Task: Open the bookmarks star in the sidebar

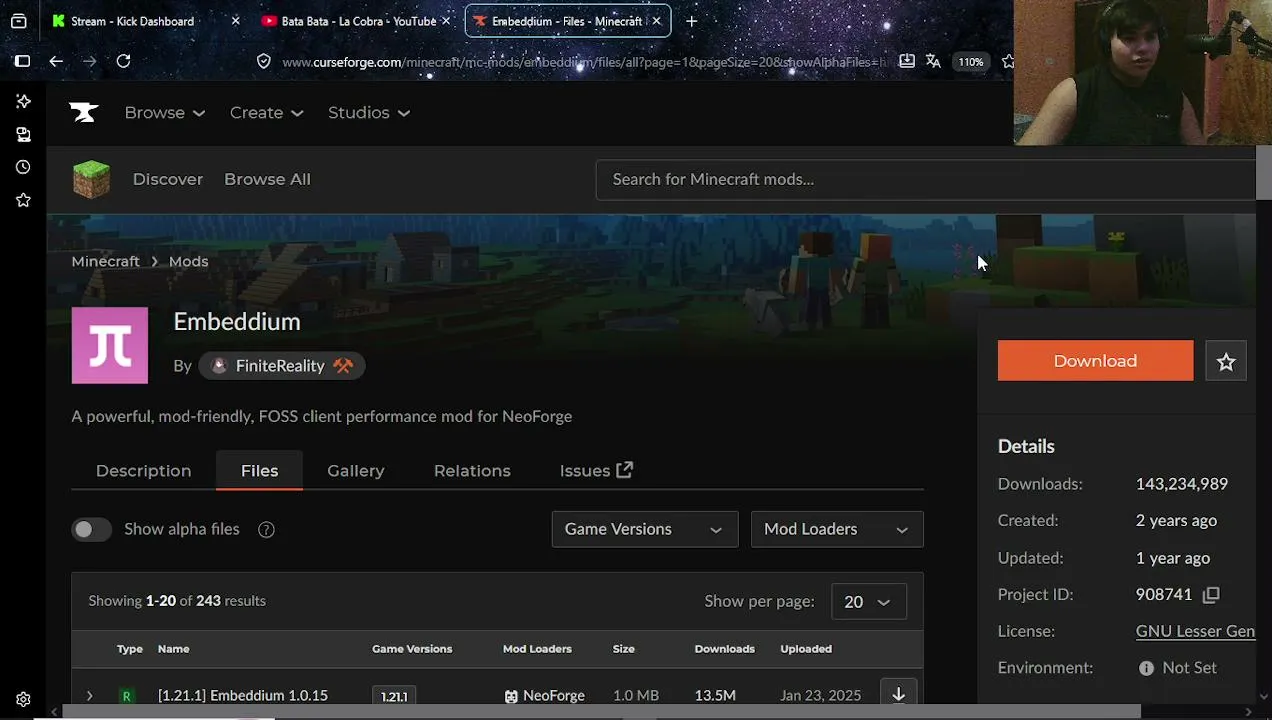Action: click(x=23, y=200)
